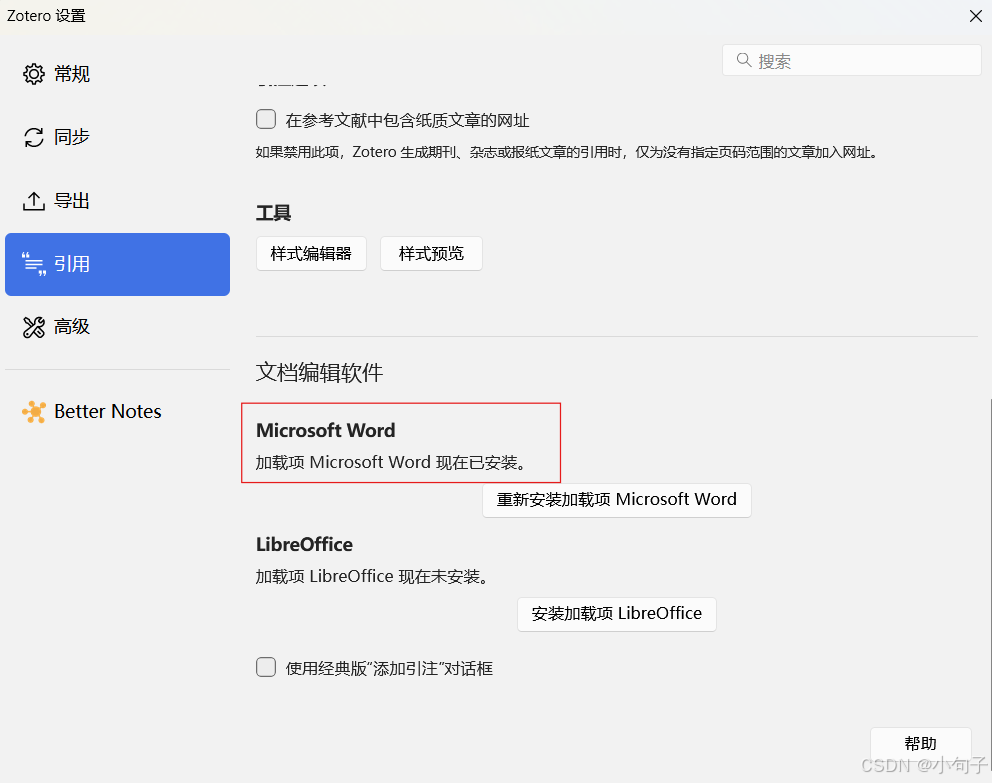Click text 加载项 LibreOffice 现在未安装
Viewport: 992px width, 783px height.
click(x=372, y=577)
